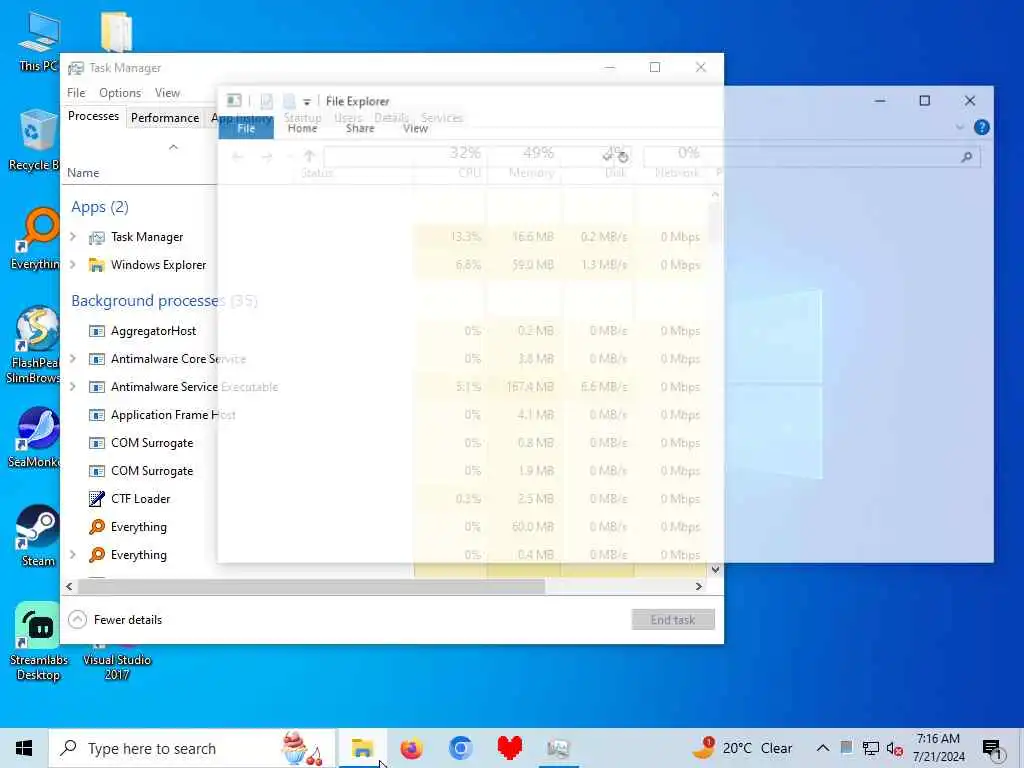Open the Task Manager taskbar icon

[x=558, y=748]
